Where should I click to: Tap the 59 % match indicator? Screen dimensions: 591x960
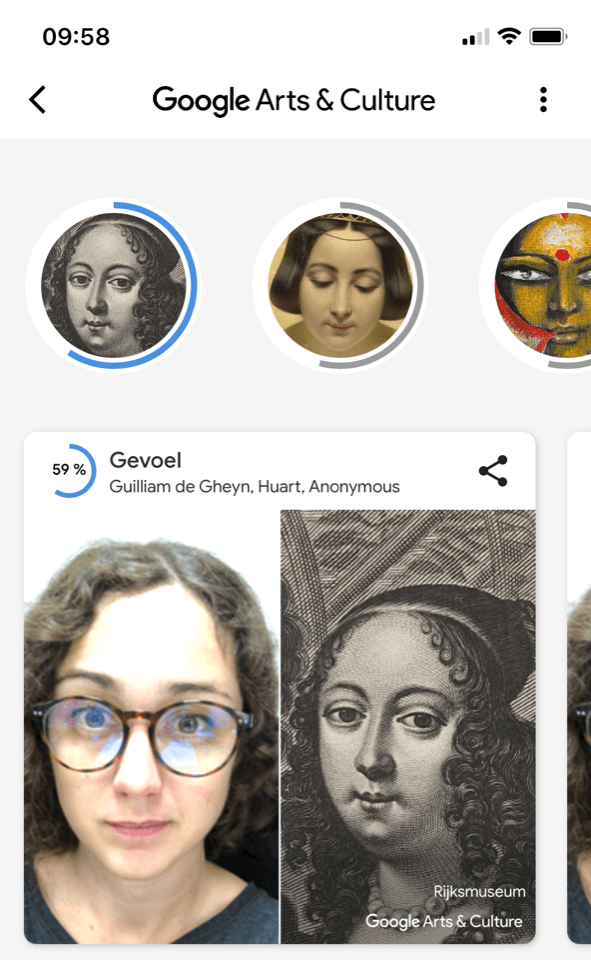pos(70,470)
